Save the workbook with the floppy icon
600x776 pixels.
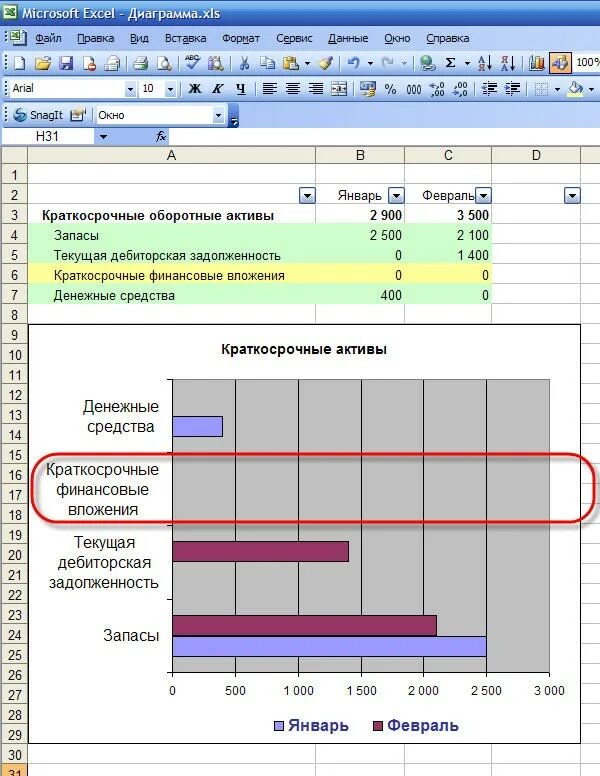[66, 63]
